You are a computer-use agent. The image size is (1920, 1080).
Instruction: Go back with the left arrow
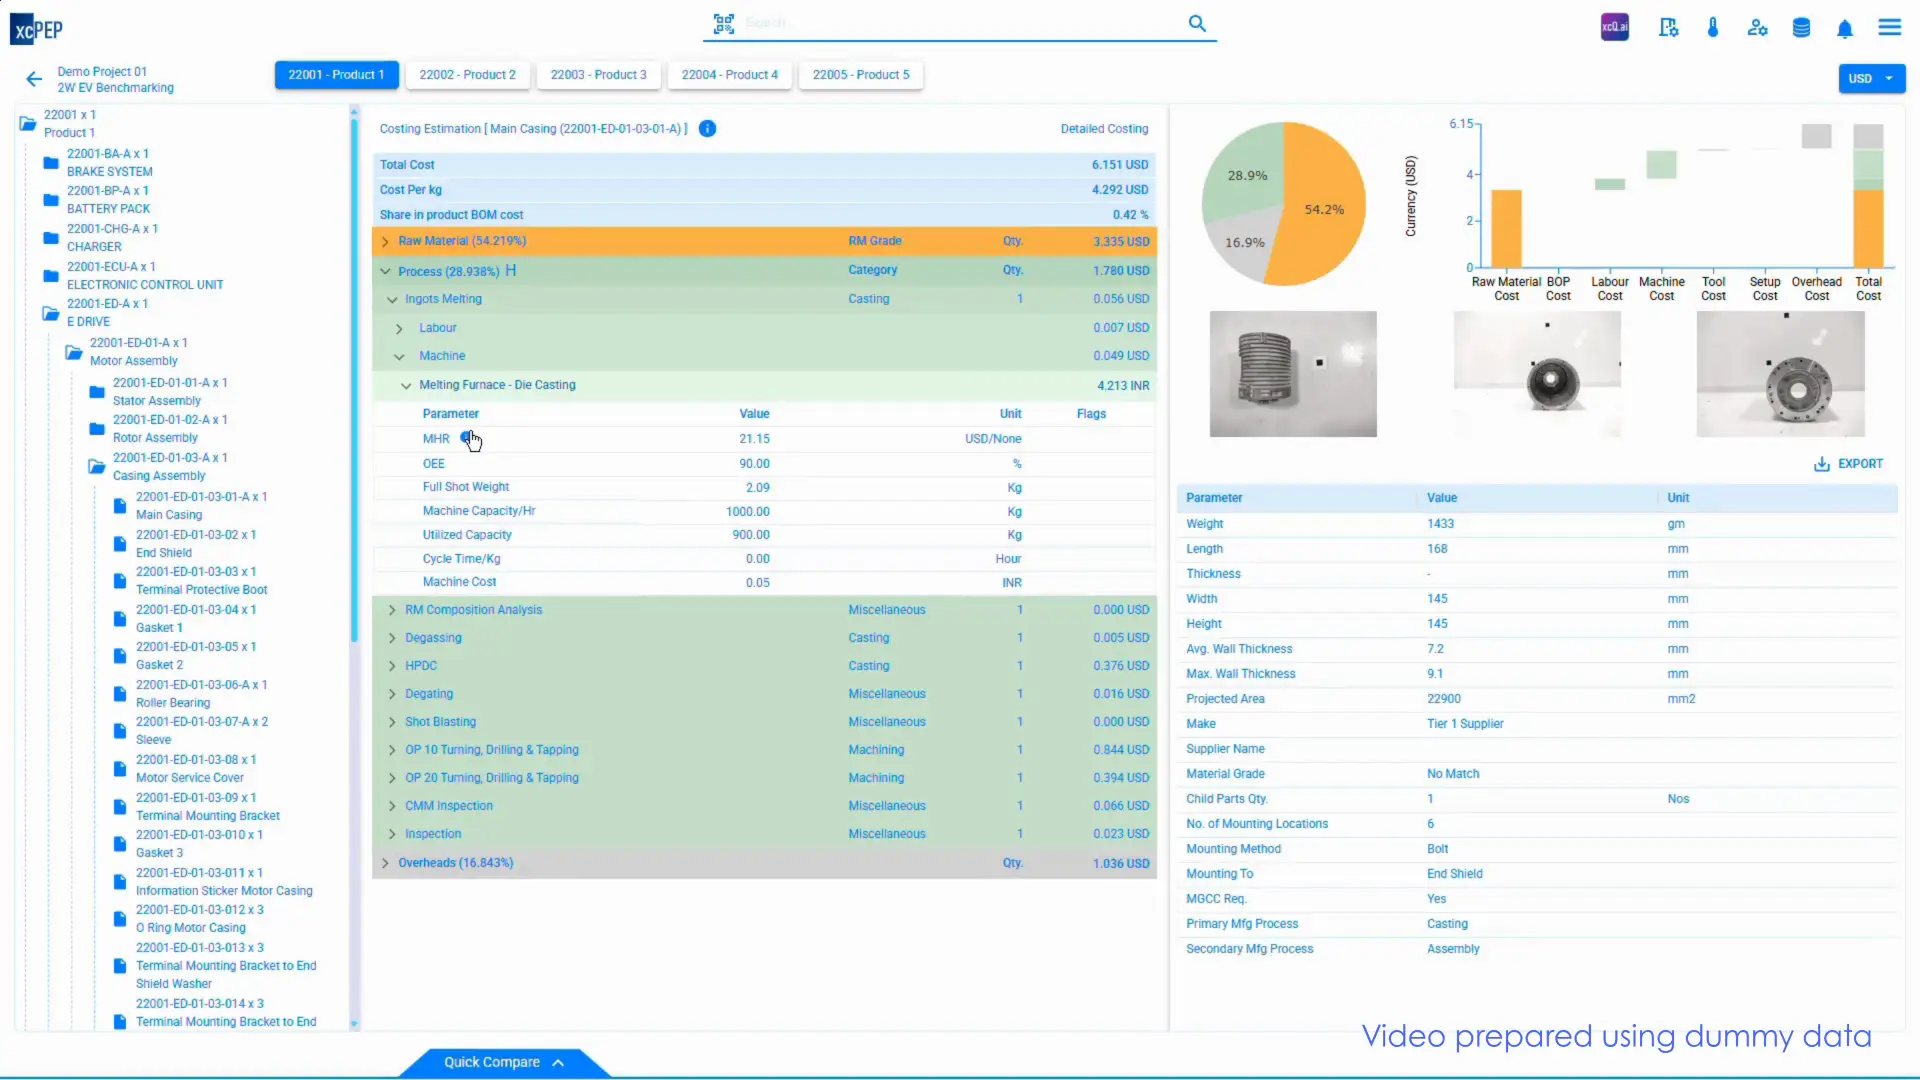coord(34,79)
